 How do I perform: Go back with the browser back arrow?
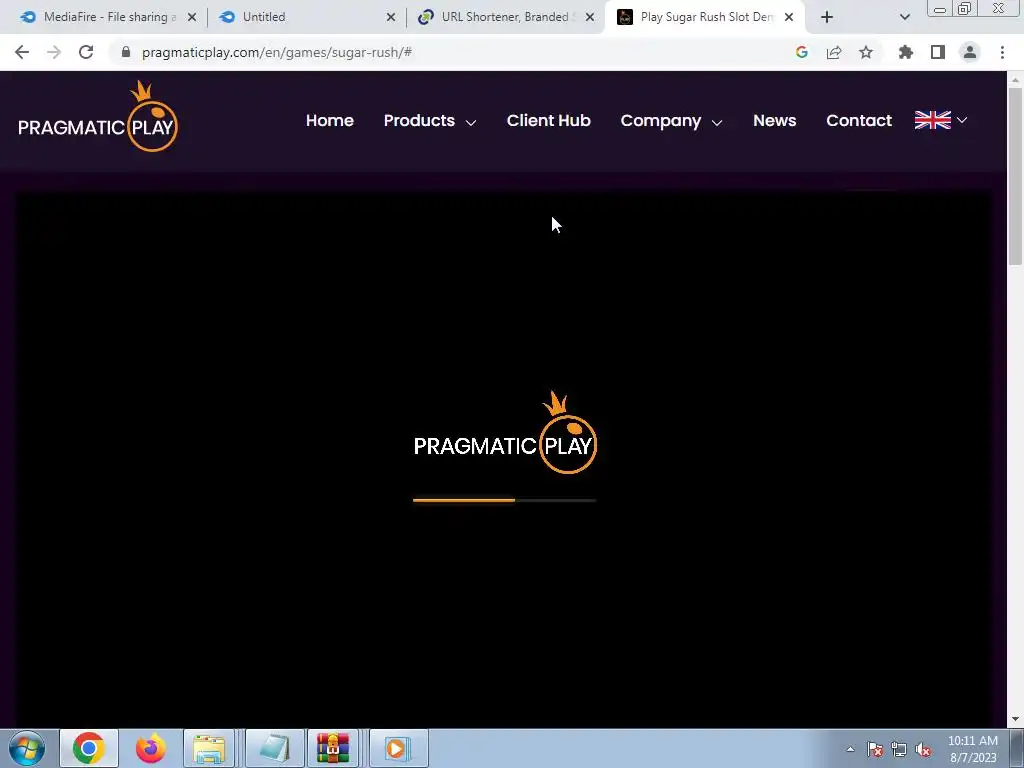22,52
